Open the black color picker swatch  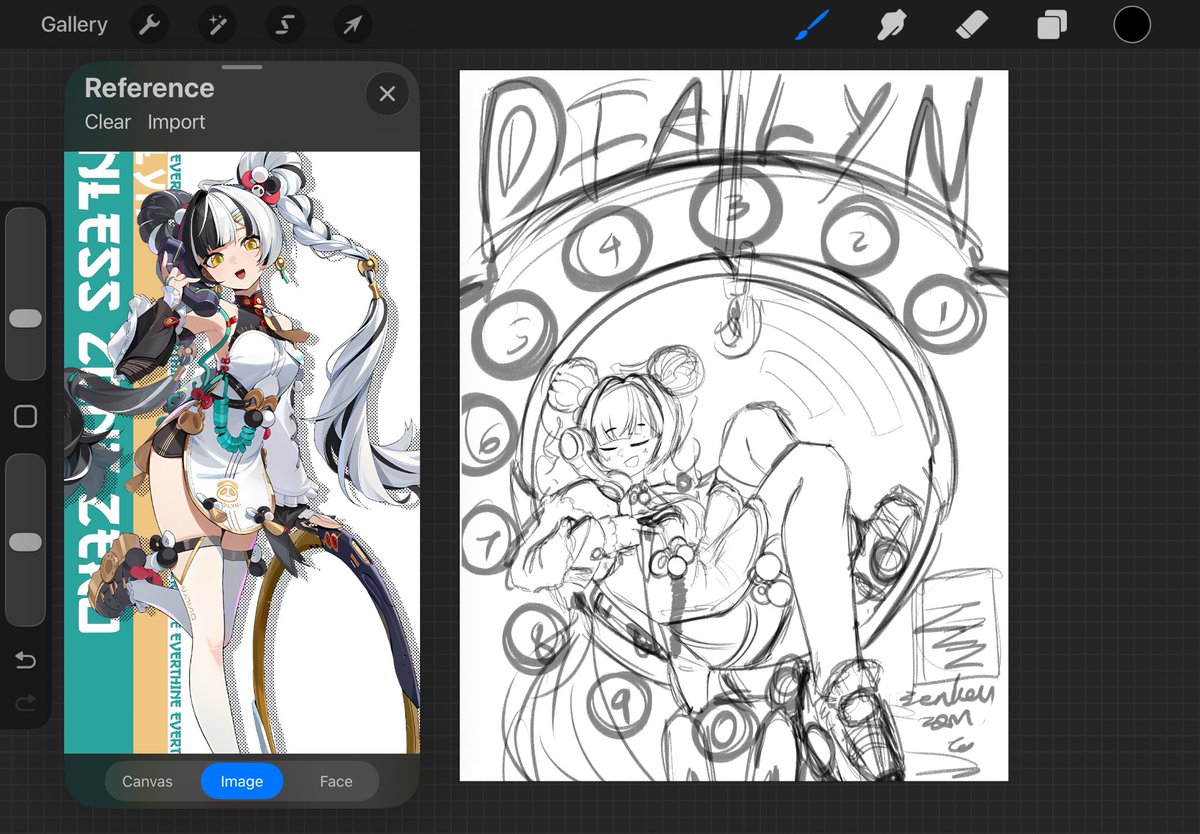1132,25
